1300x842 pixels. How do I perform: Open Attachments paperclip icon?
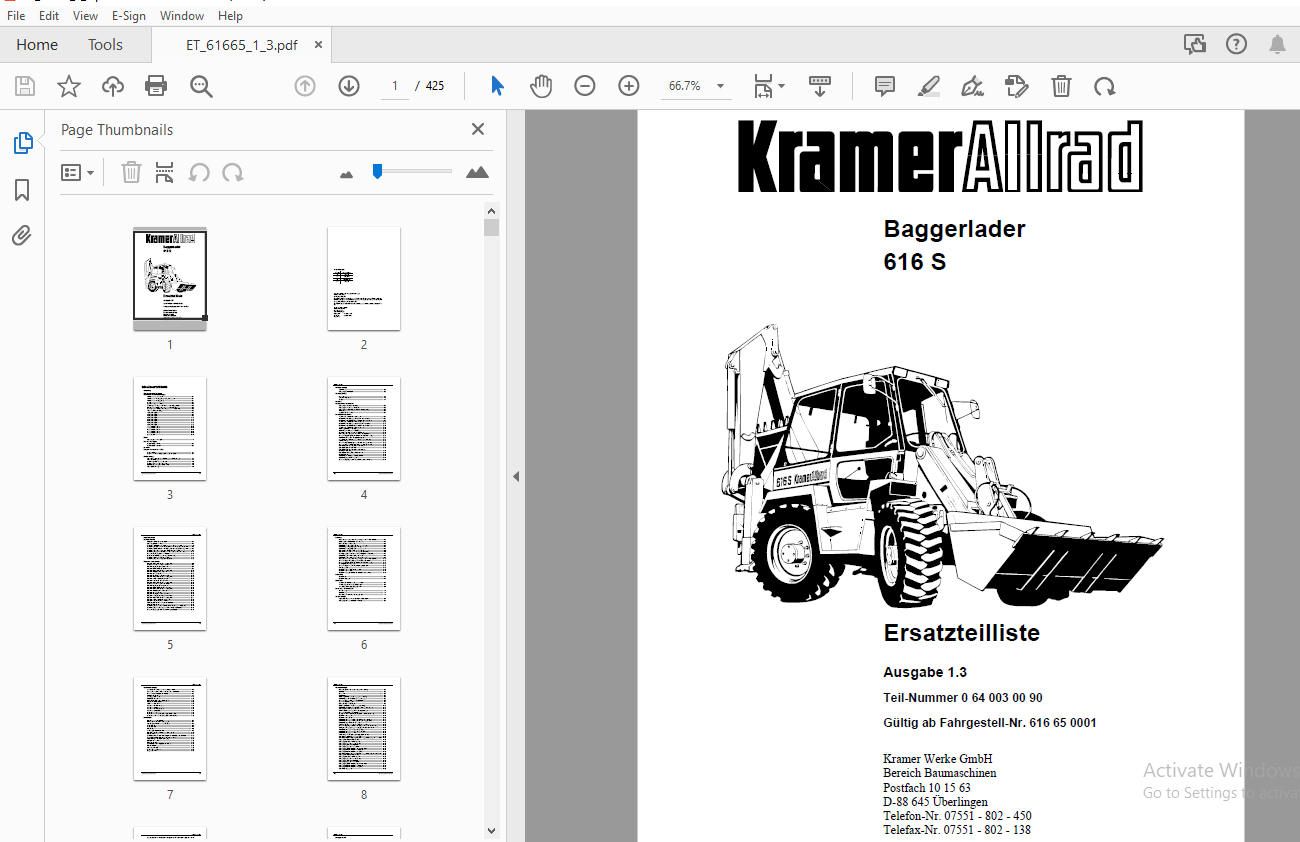coord(22,236)
